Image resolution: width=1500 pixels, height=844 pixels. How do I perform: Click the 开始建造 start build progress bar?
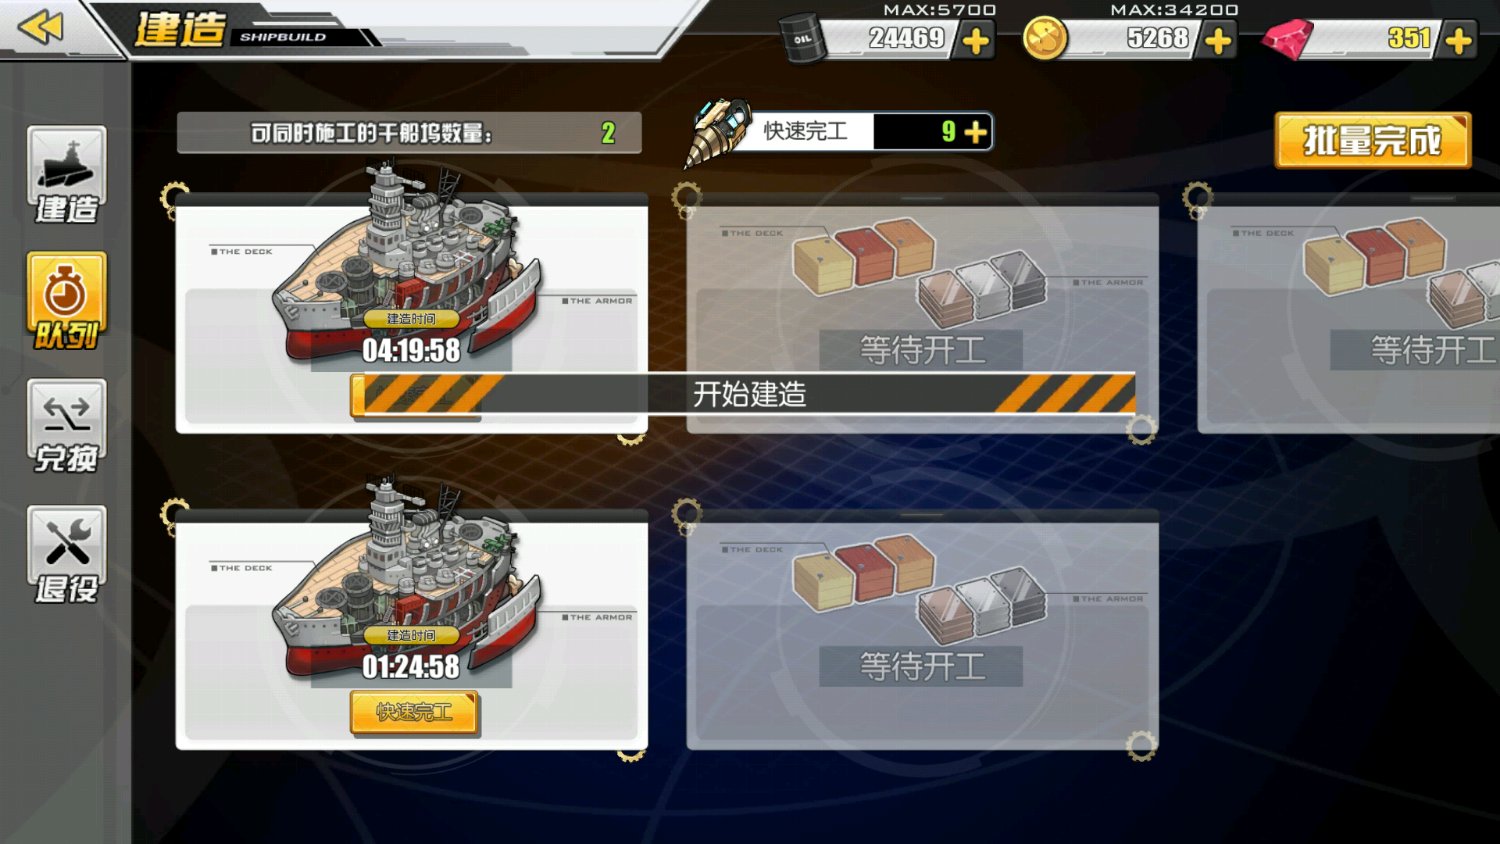(743, 394)
